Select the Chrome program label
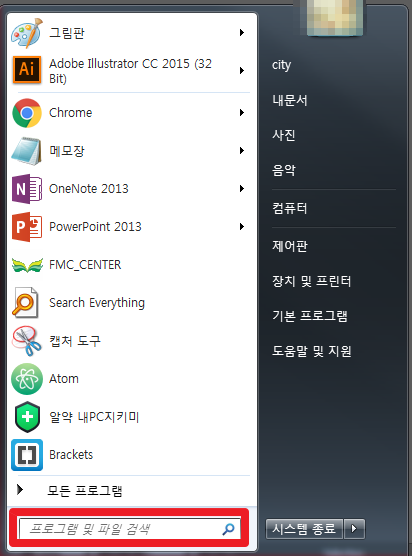Screen dimensions: 412x556 coord(71,113)
